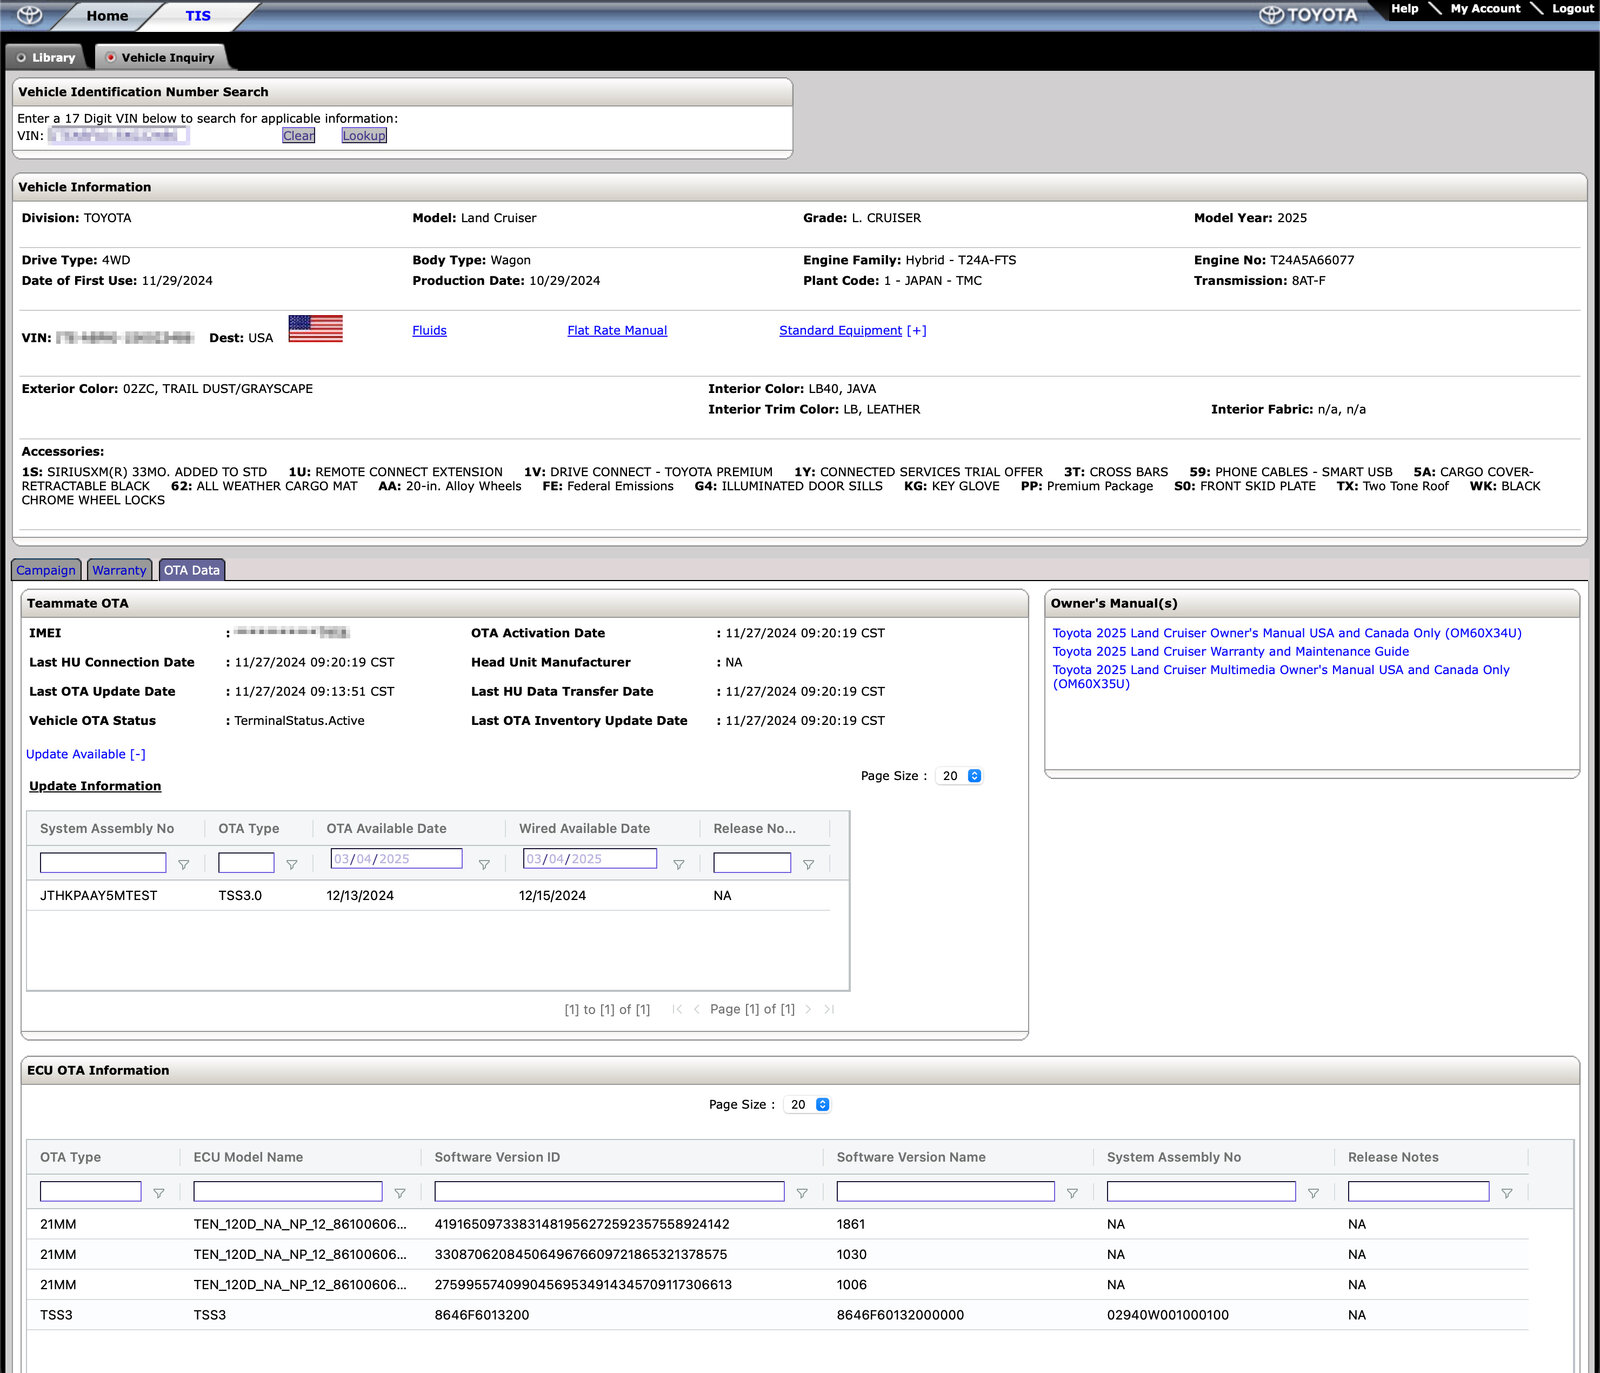This screenshot has width=1600, height=1373.
Task: Click the ECU OTA Type filter field
Action: tap(90, 1191)
